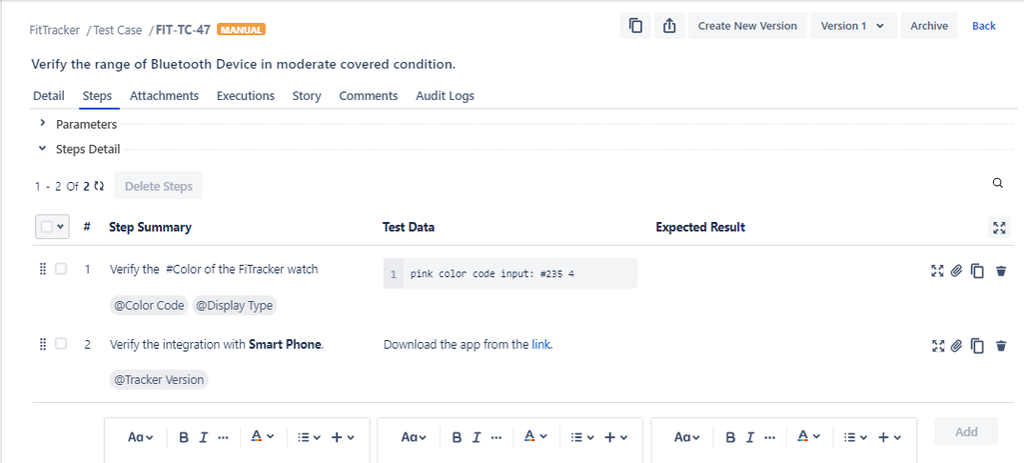Open more formatting in Step Summary editor

pos(223,438)
